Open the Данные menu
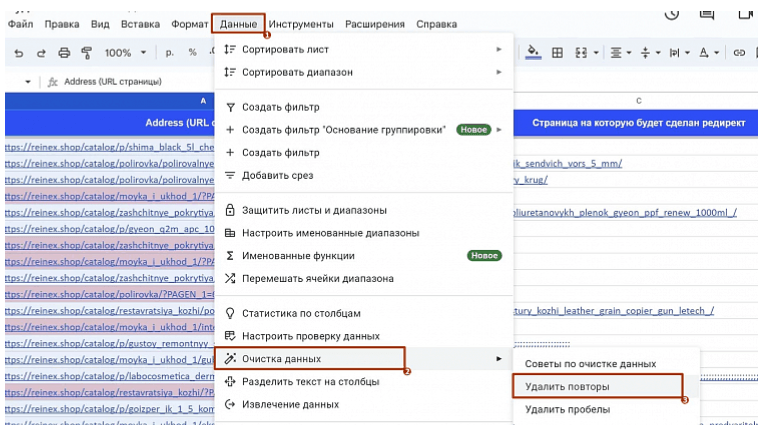The height and width of the screenshot is (435, 769). click(238, 23)
